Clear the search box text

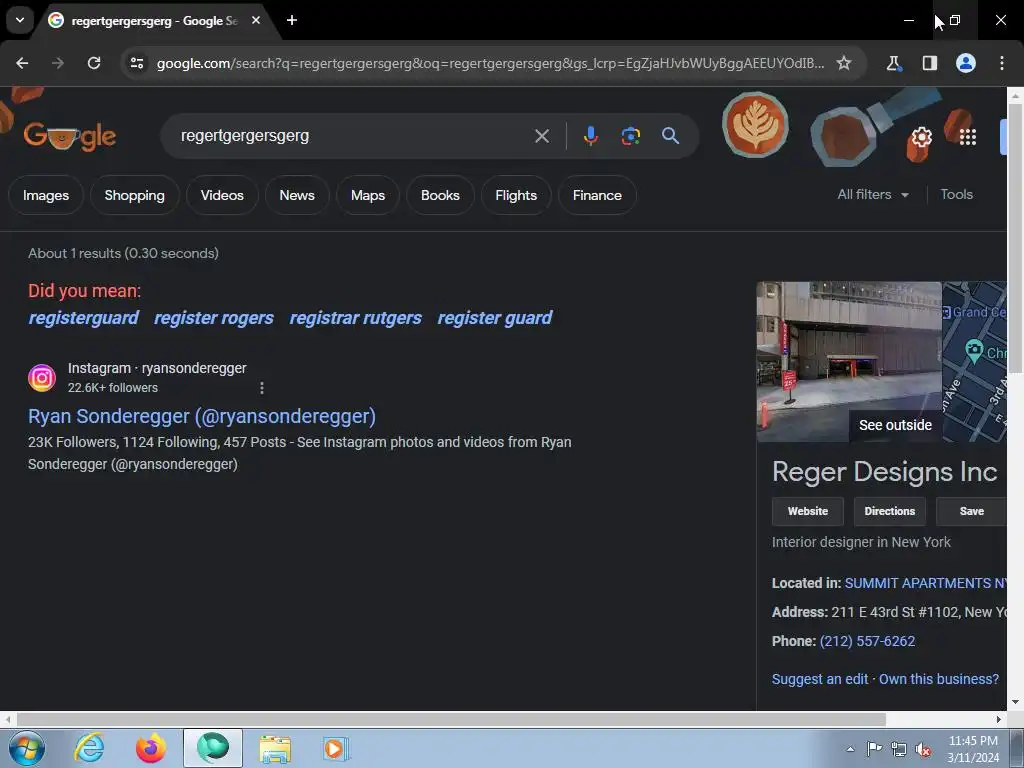pyautogui.click(x=541, y=136)
